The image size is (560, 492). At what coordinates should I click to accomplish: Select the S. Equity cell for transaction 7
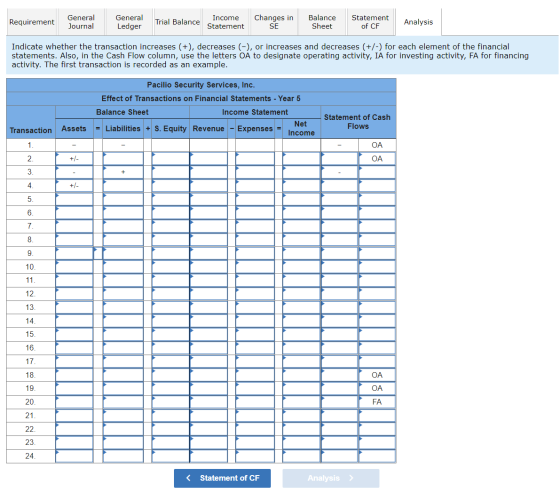(170, 226)
